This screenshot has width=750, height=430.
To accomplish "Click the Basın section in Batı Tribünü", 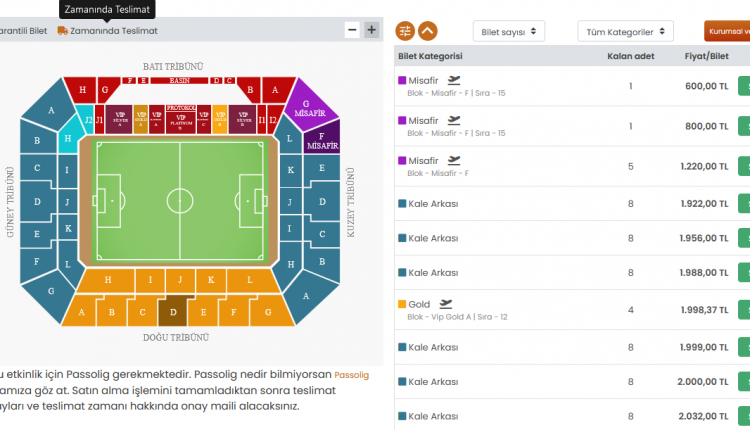I will click(x=179, y=80).
